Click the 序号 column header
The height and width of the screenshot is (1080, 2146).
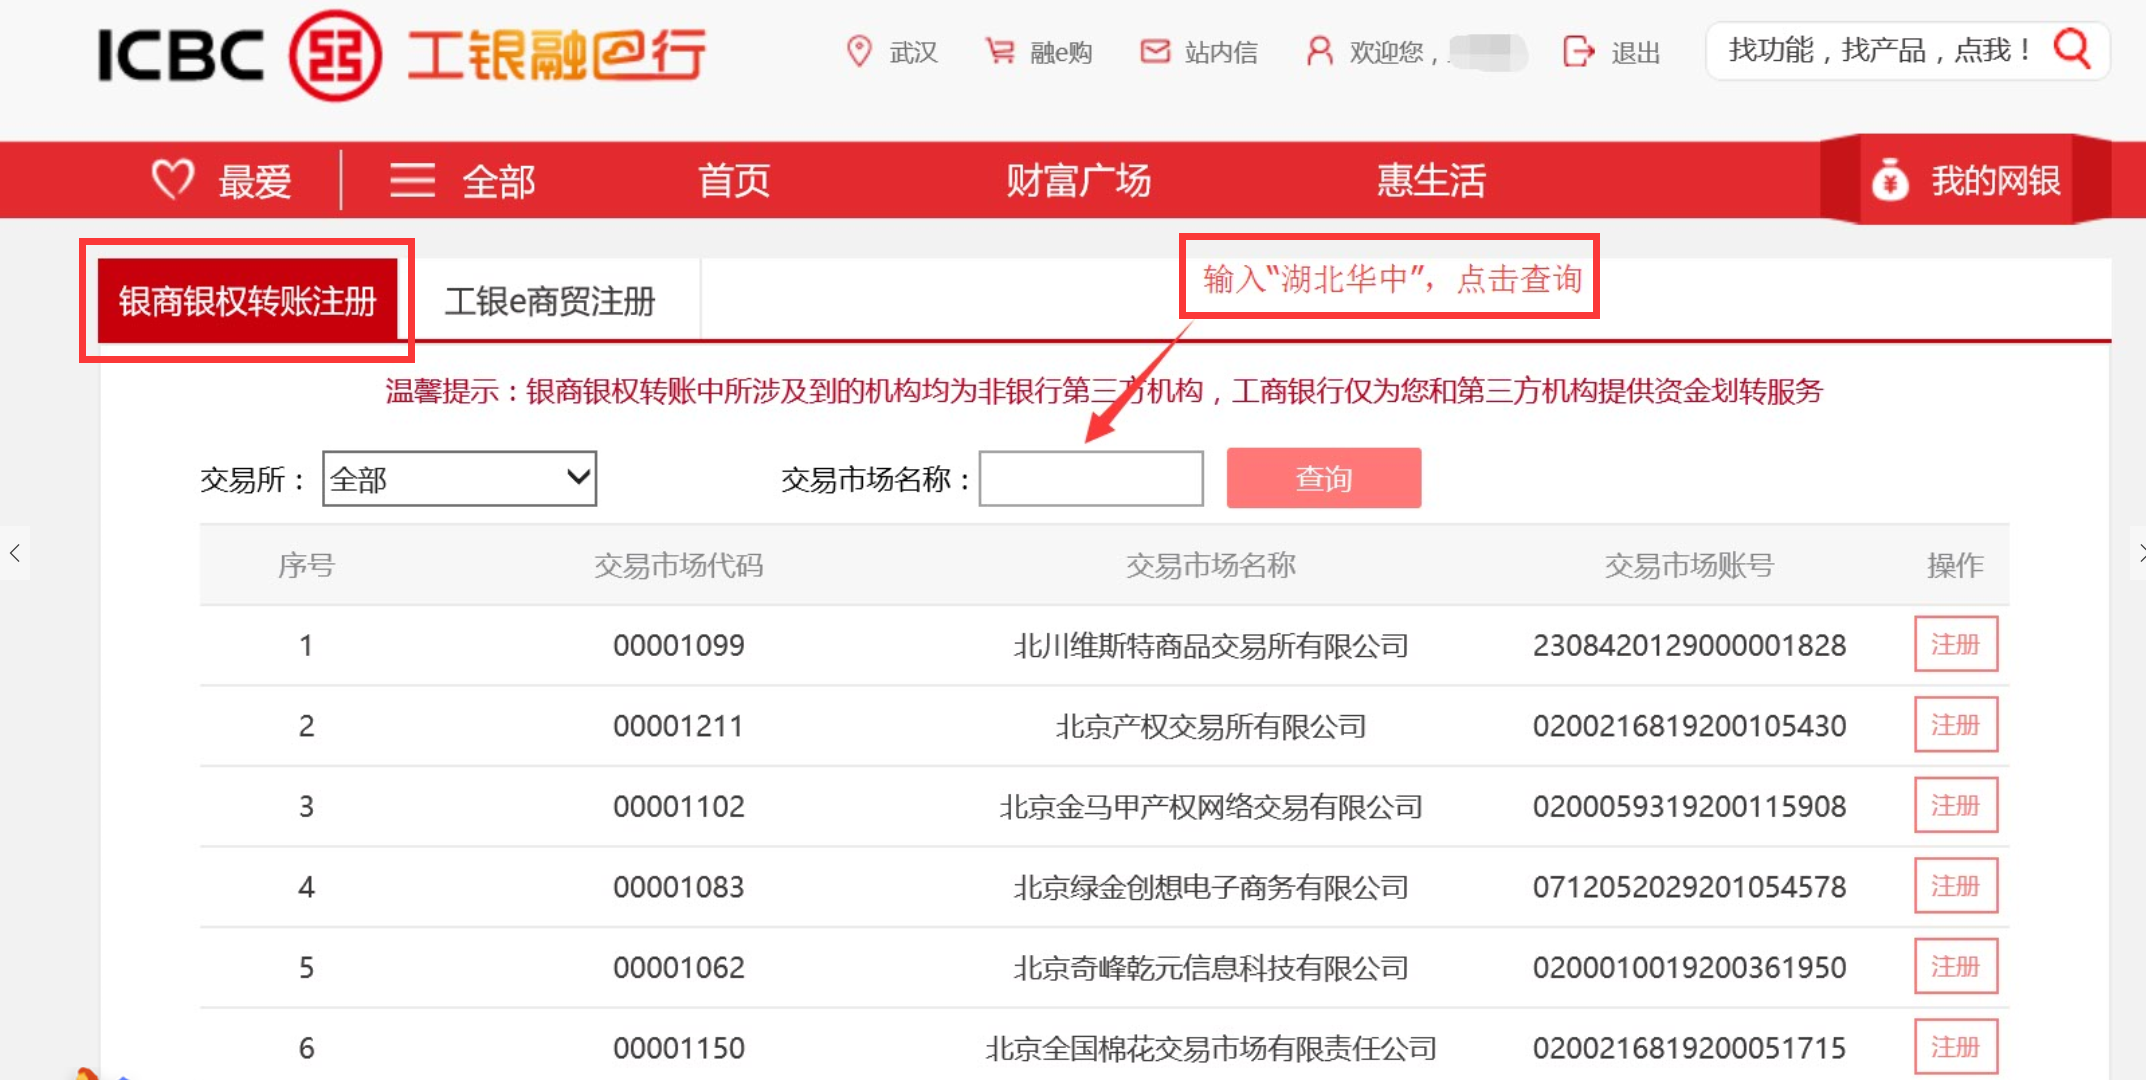306,565
